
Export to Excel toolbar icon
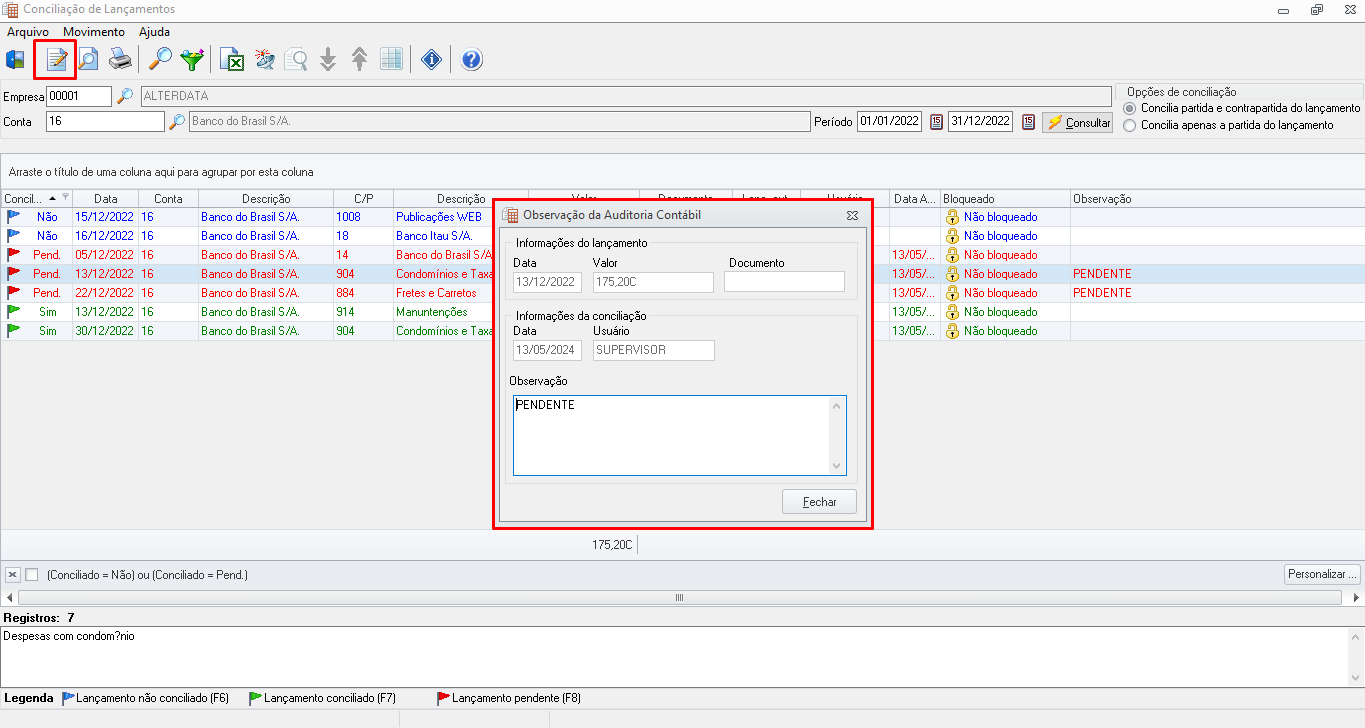pyautogui.click(x=232, y=60)
